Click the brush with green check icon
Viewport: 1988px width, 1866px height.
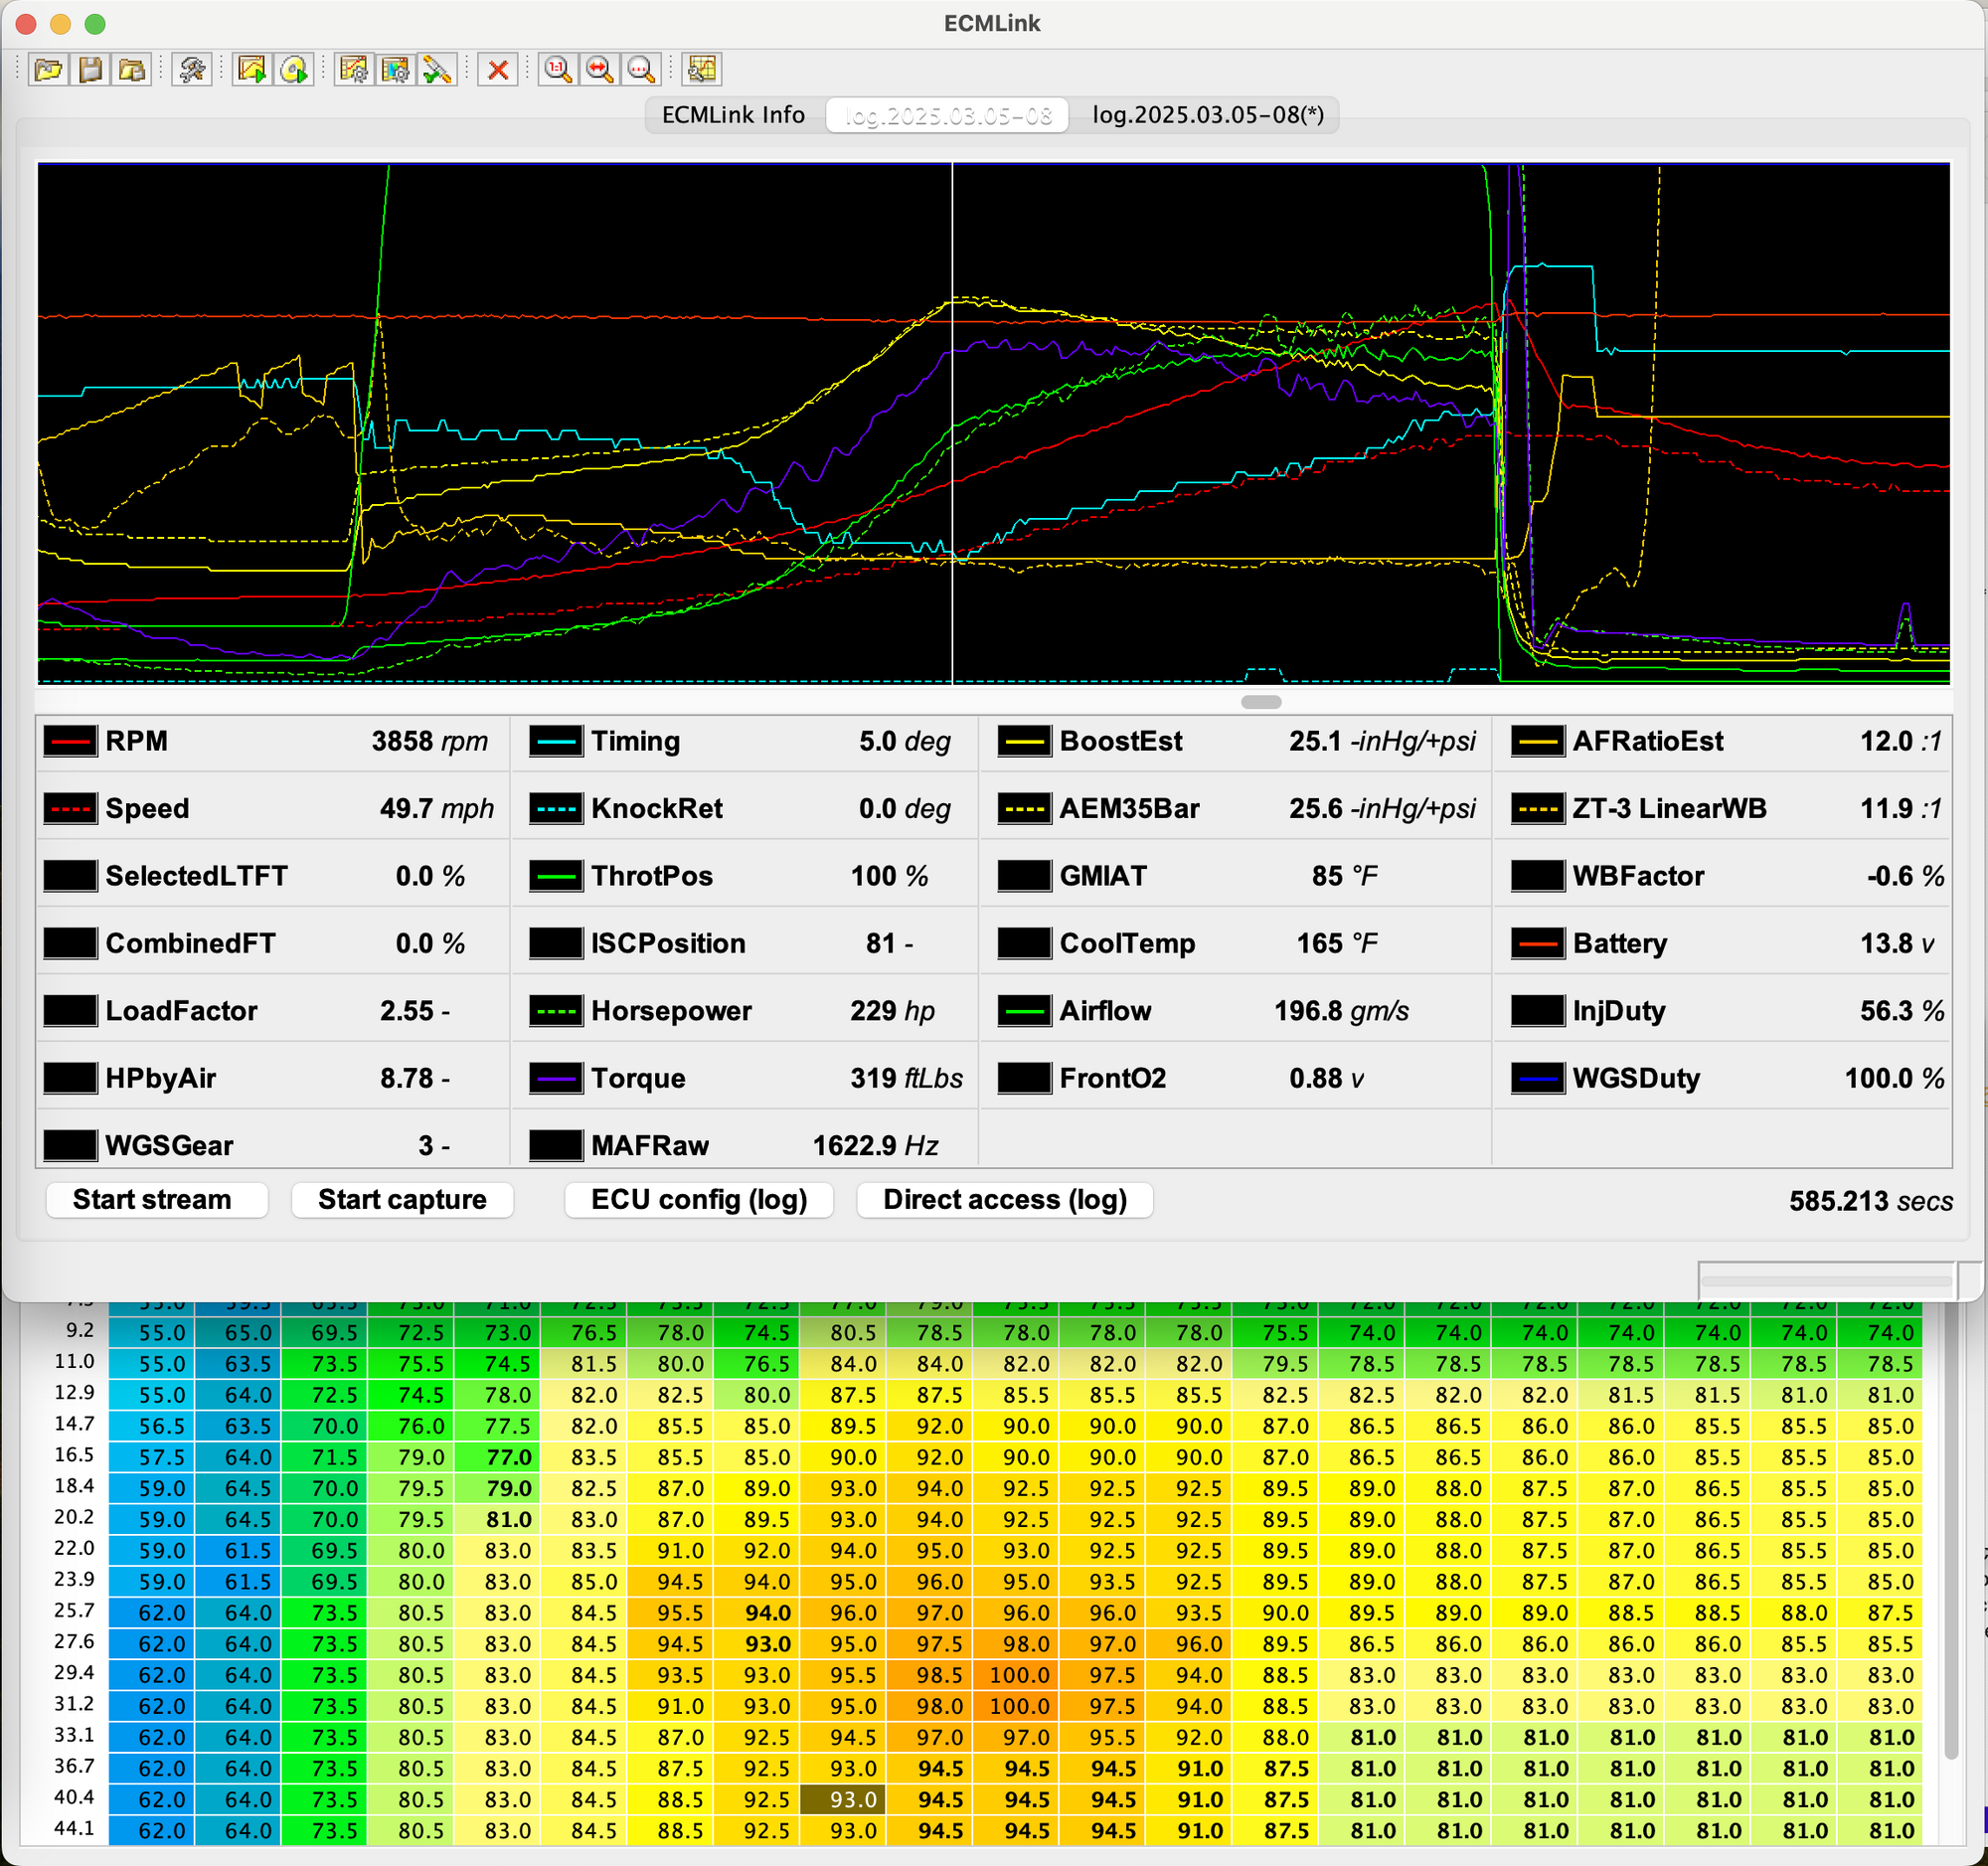tap(437, 69)
